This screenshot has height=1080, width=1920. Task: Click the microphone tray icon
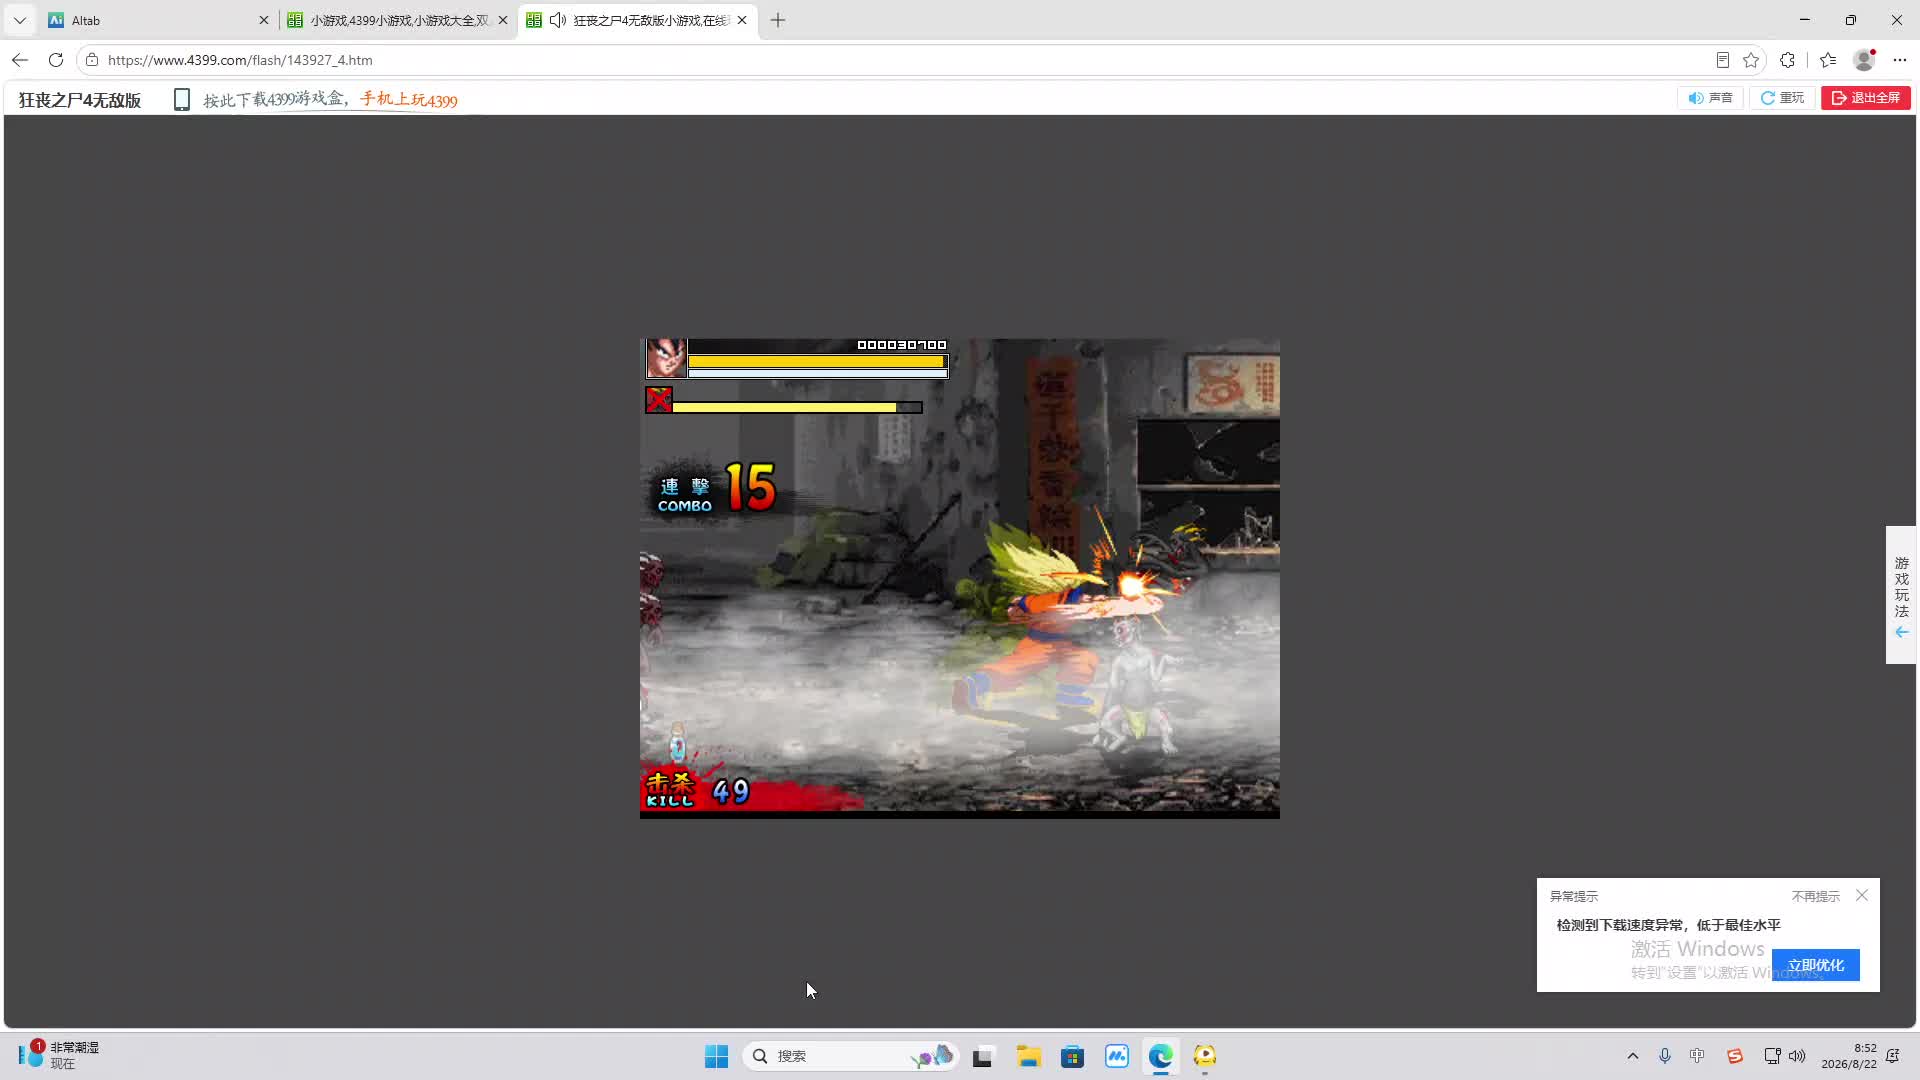point(1665,1056)
